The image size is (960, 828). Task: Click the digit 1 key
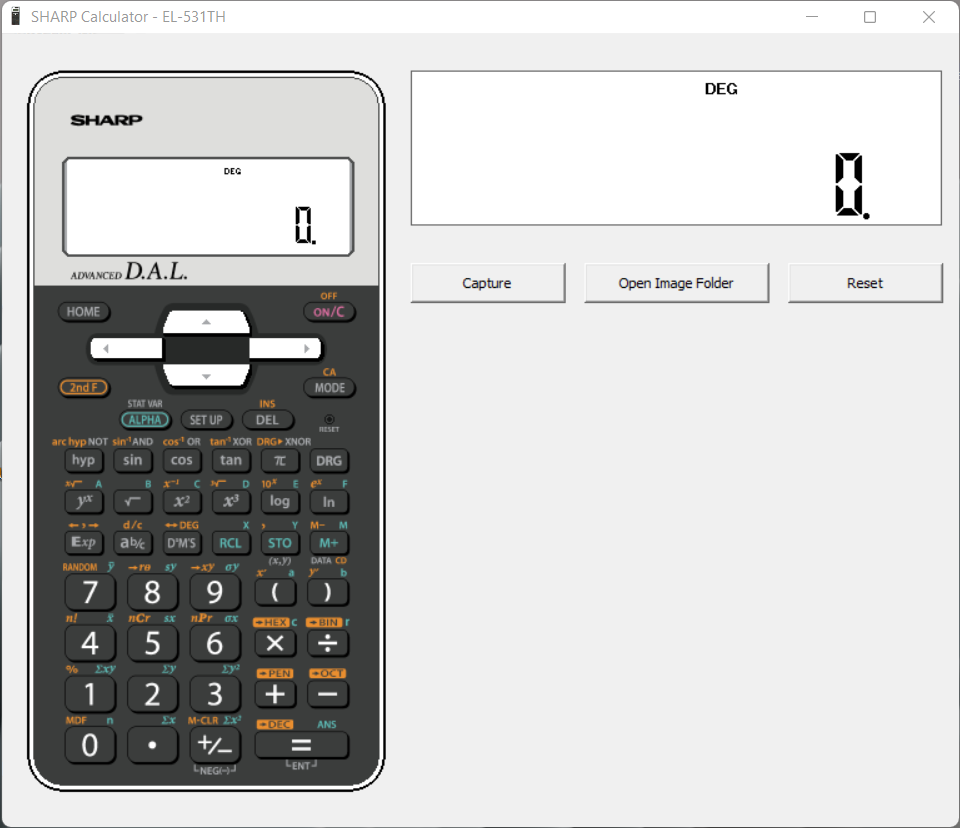point(90,694)
